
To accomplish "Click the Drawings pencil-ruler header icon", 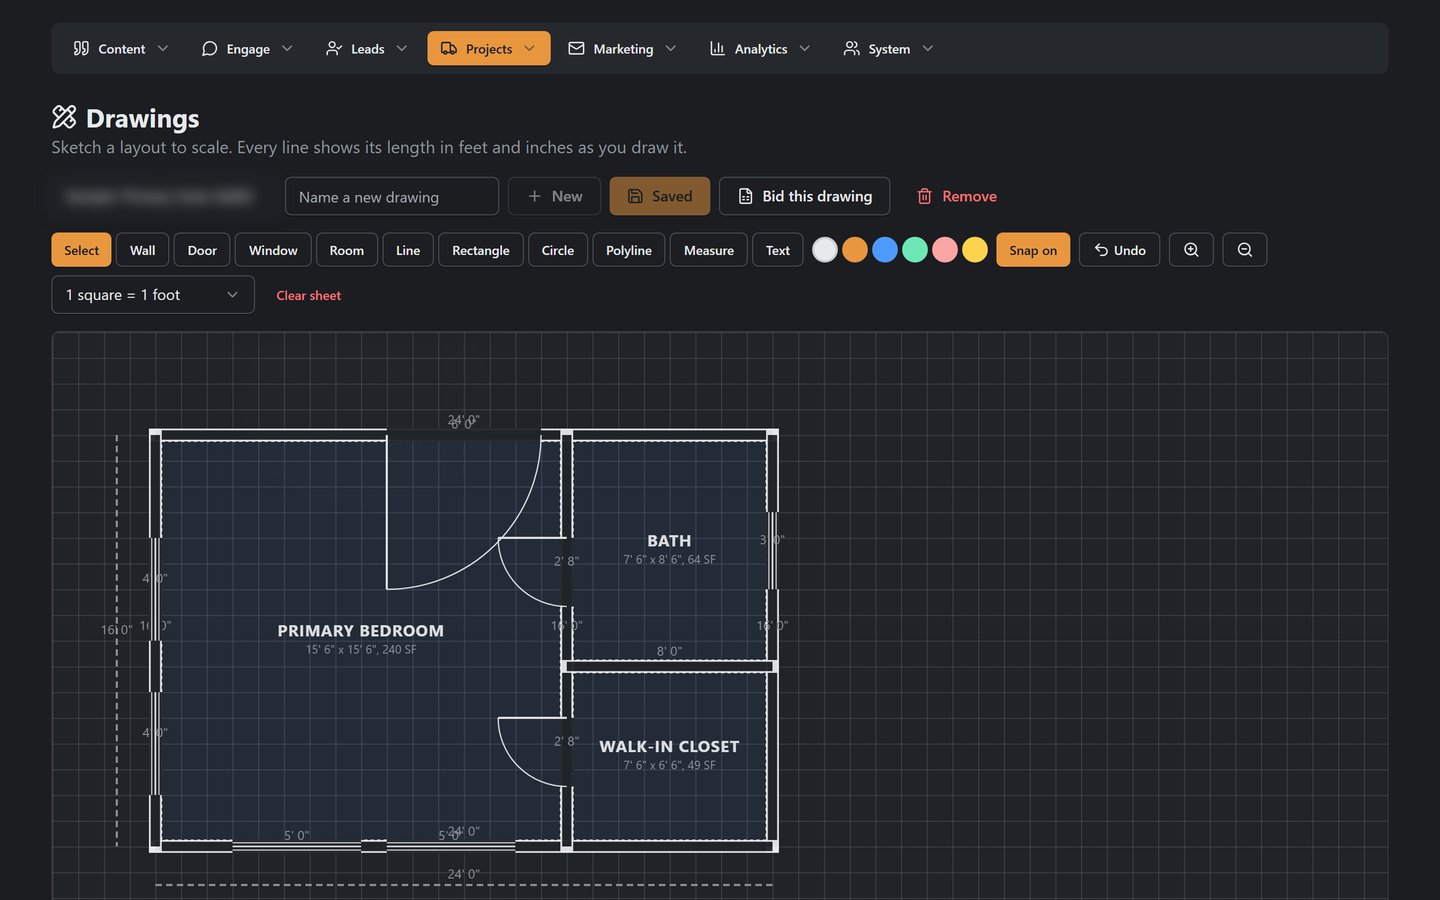I will (x=64, y=117).
